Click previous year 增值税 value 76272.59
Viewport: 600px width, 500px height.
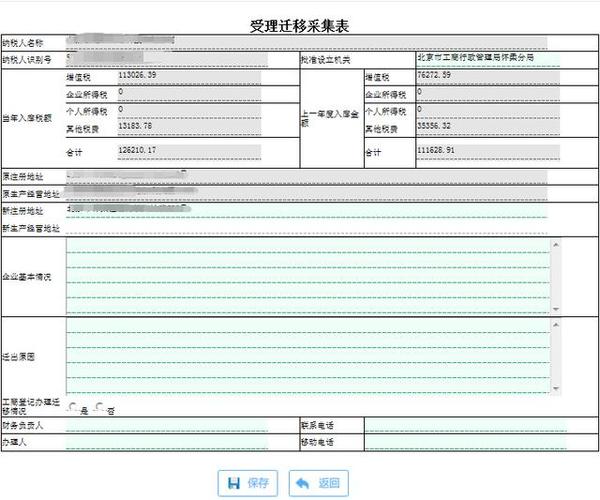[x=488, y=77]
